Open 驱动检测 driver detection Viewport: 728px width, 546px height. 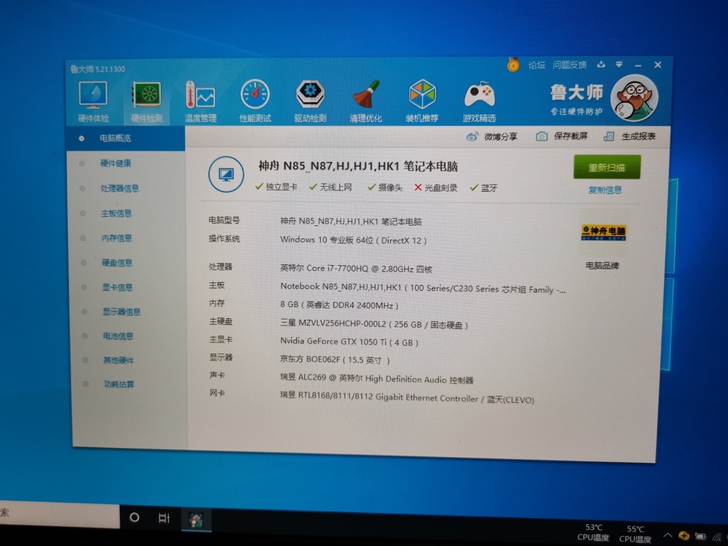pos(310,101)
